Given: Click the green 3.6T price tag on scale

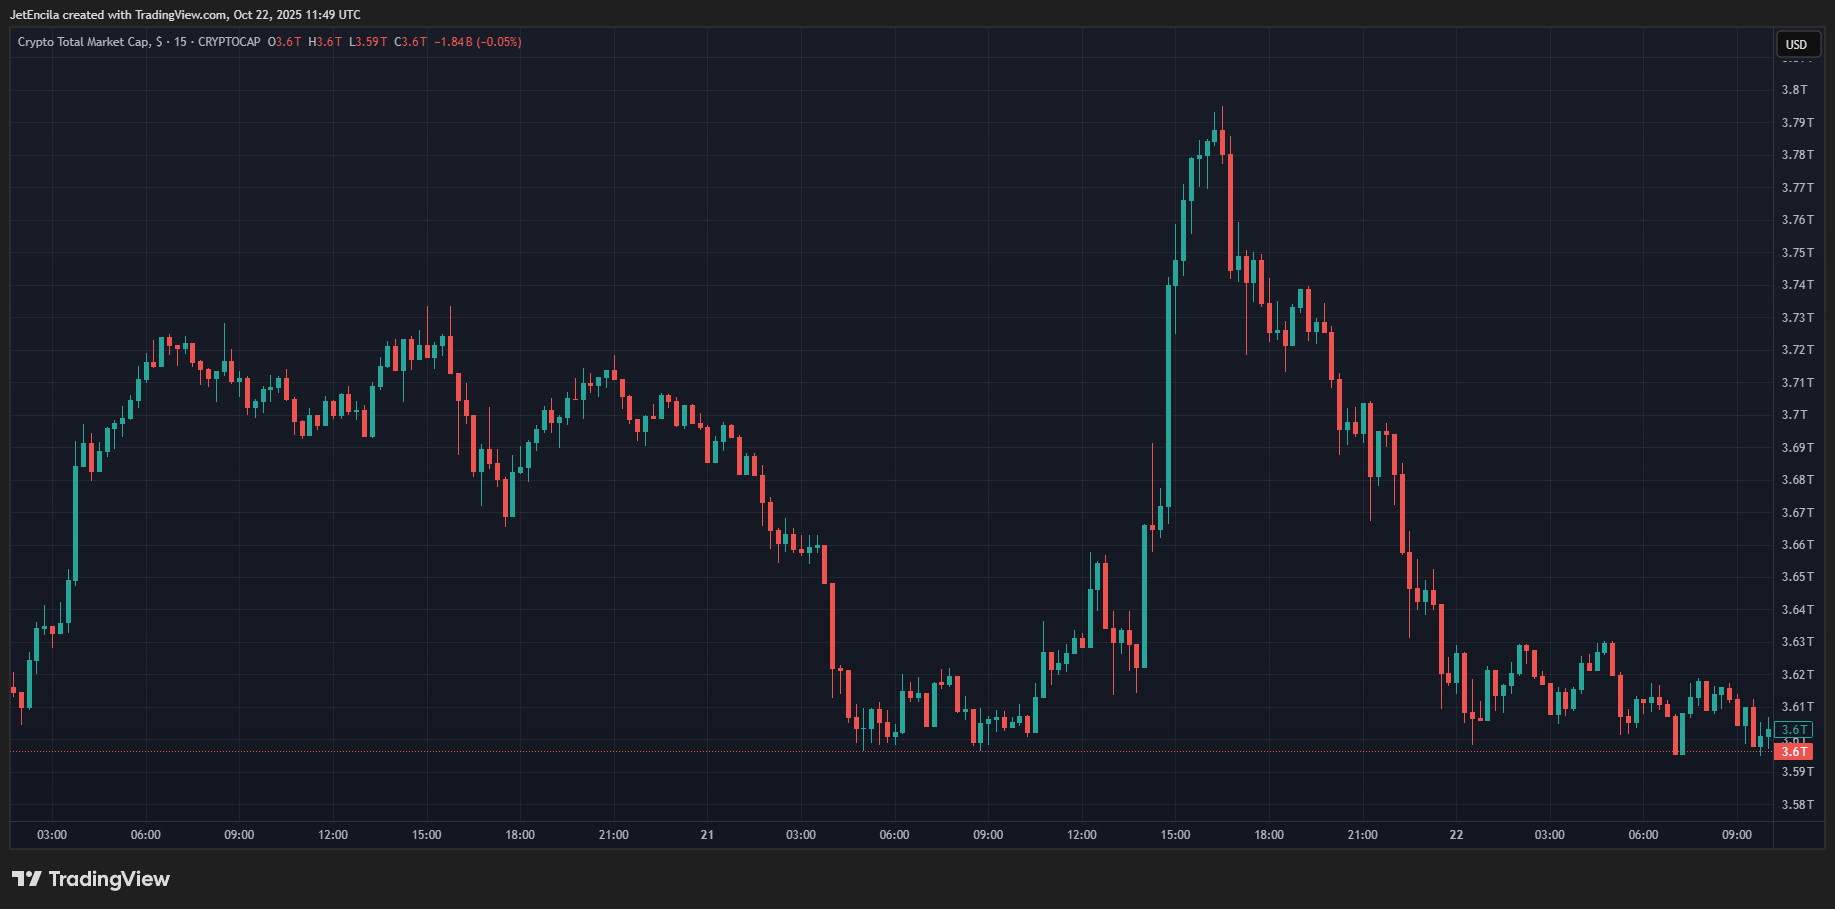Looking at the screenshot, I should point(1796,729).
